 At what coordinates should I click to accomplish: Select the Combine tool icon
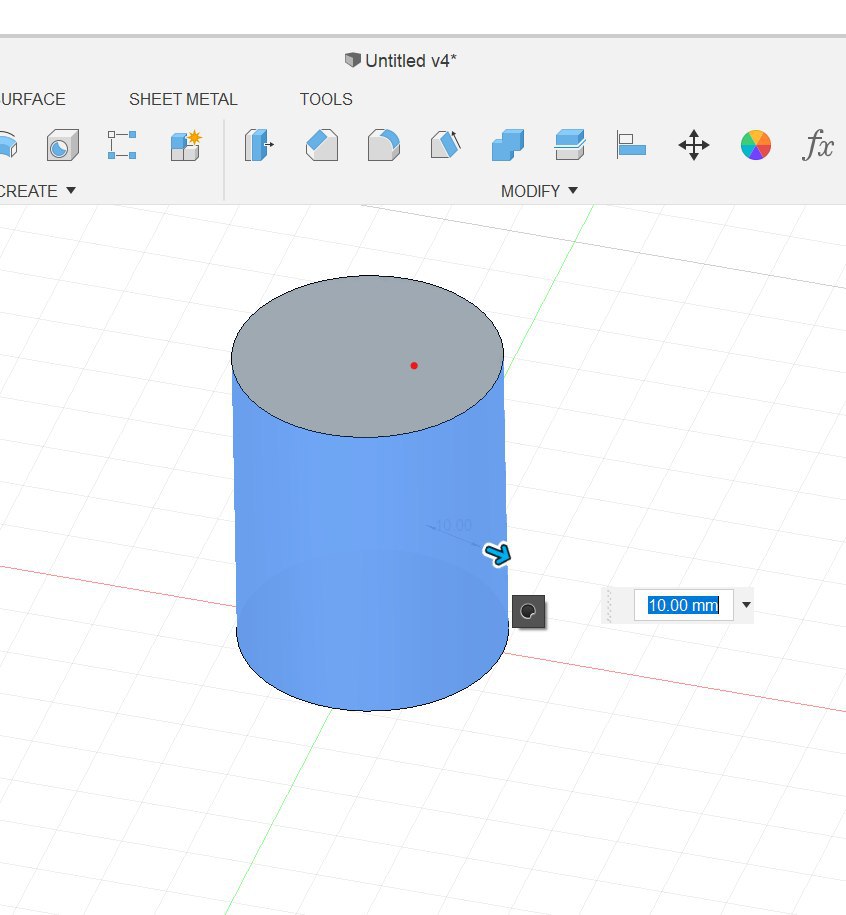point(508,145)
